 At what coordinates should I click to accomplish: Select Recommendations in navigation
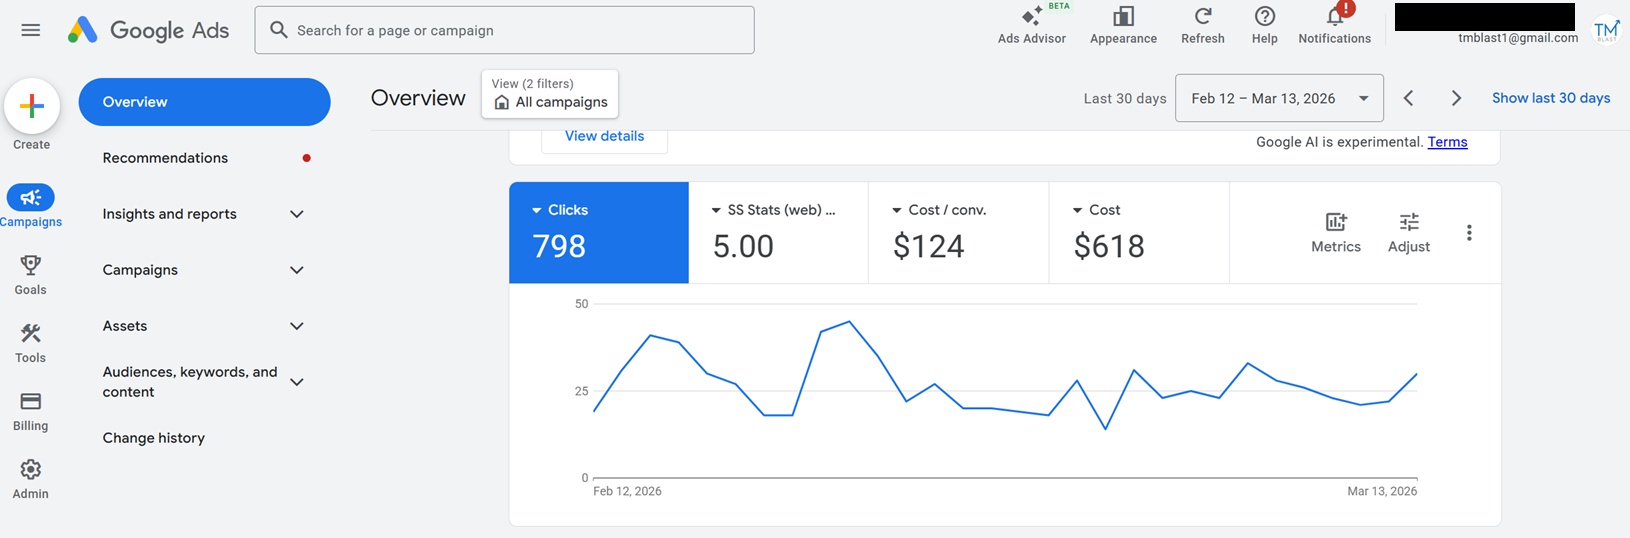tap(165, 158)
